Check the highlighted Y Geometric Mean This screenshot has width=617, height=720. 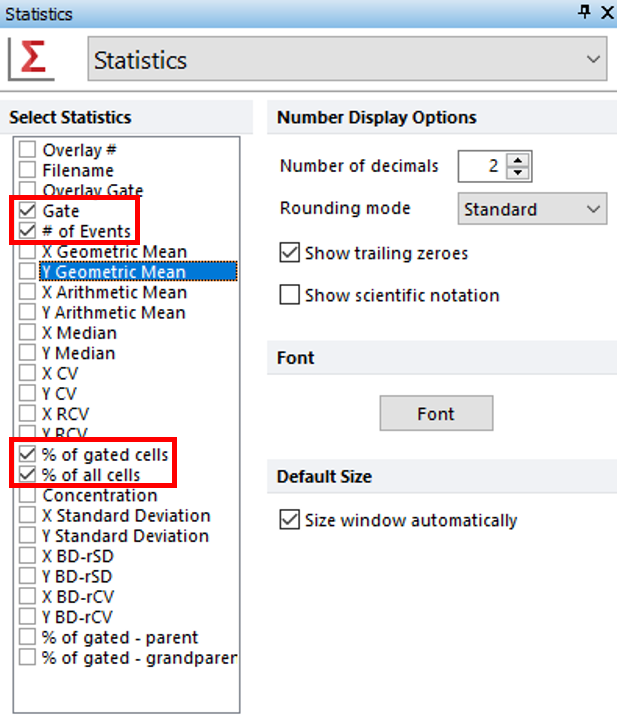tap(28, 271)
